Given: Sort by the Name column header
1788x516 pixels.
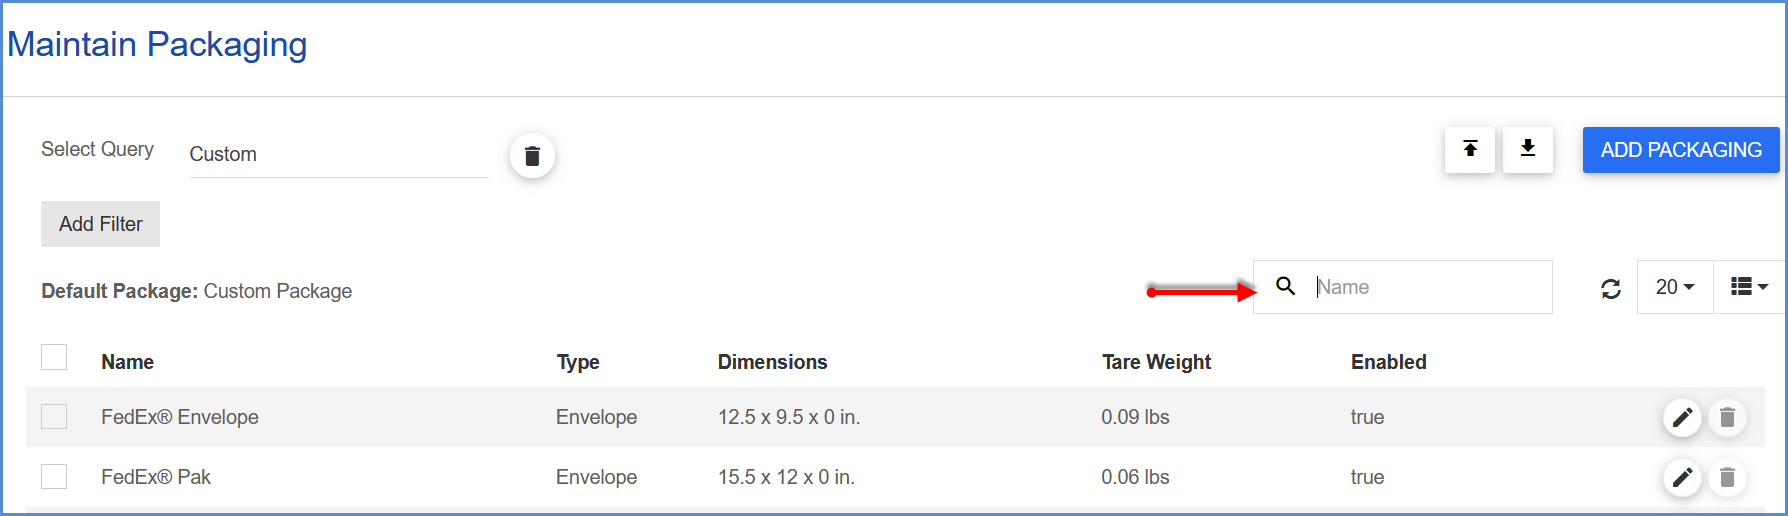Looking at the screenshot, I should tap(127, 362).
